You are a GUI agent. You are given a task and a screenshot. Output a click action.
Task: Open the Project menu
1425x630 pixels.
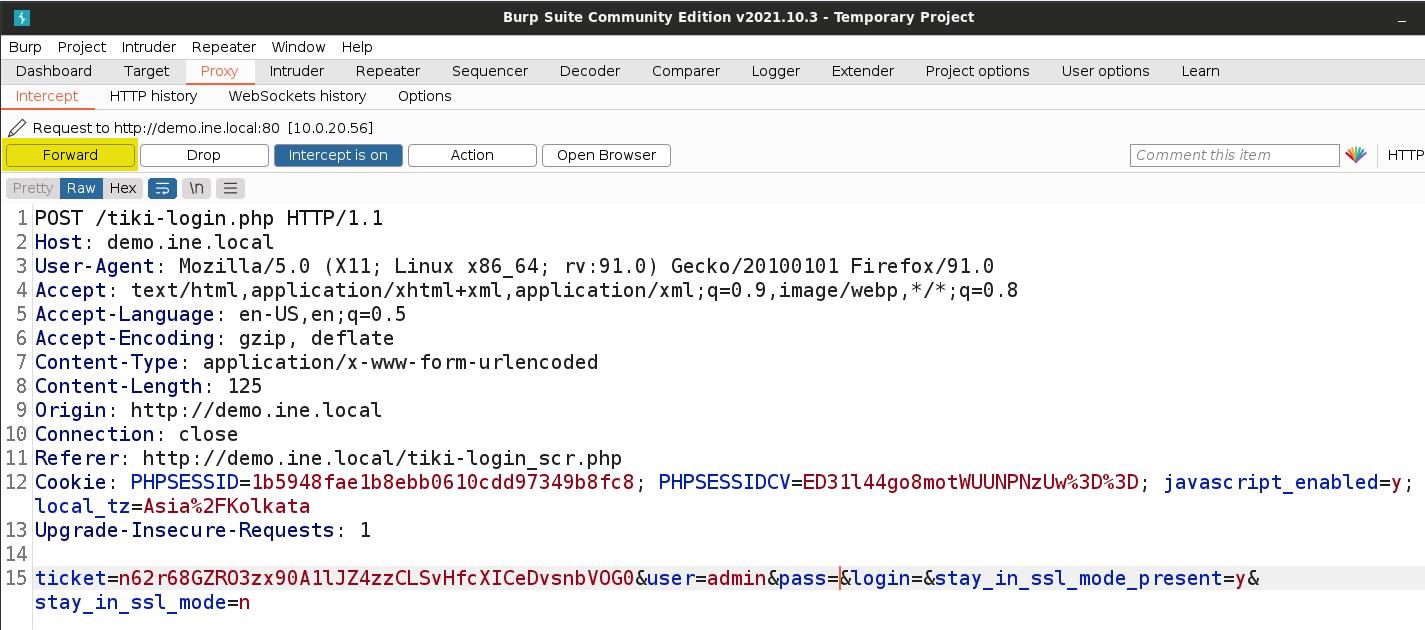(81, 47)
